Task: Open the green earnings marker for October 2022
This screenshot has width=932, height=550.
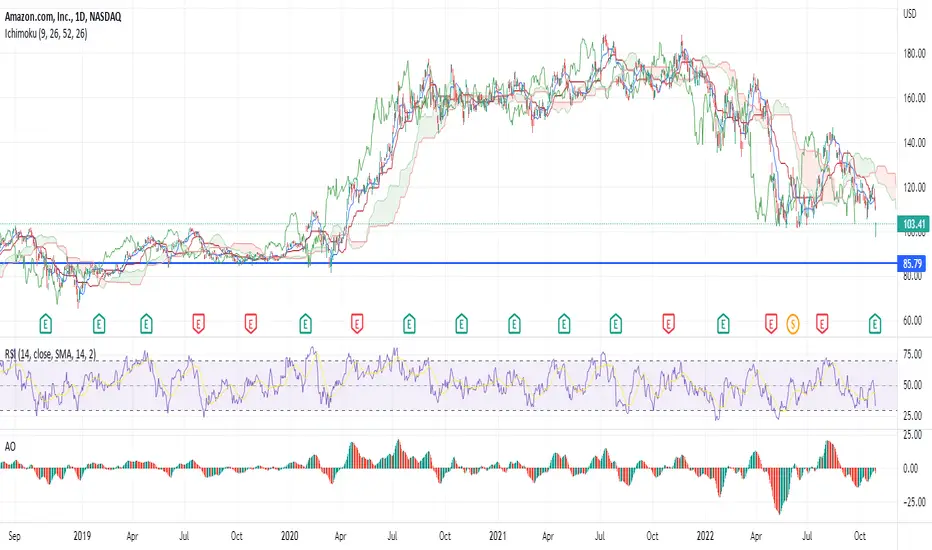Action: [x=875, y=324]
